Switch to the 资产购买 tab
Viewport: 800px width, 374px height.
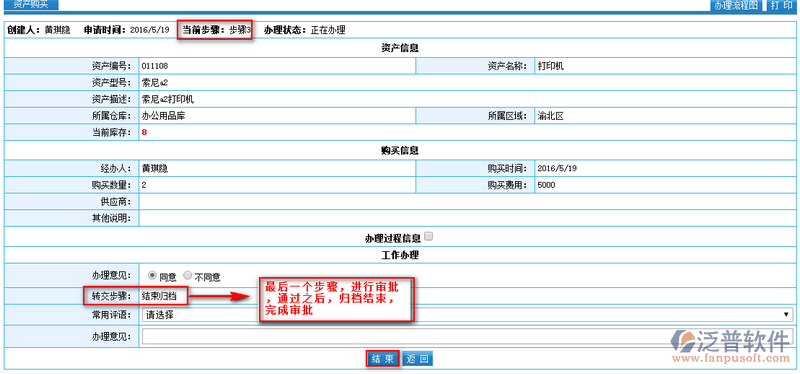click(31, 4)
